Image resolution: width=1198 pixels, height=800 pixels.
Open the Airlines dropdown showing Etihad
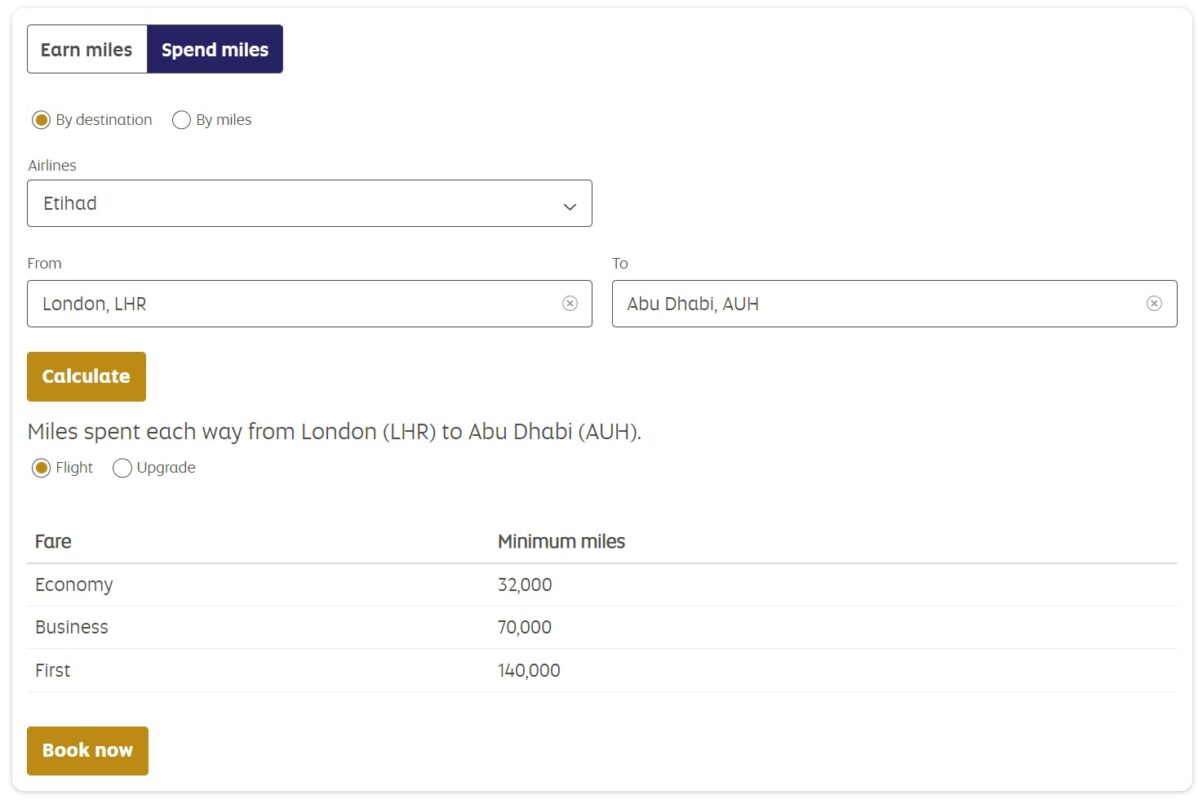[x=310, y=203]
